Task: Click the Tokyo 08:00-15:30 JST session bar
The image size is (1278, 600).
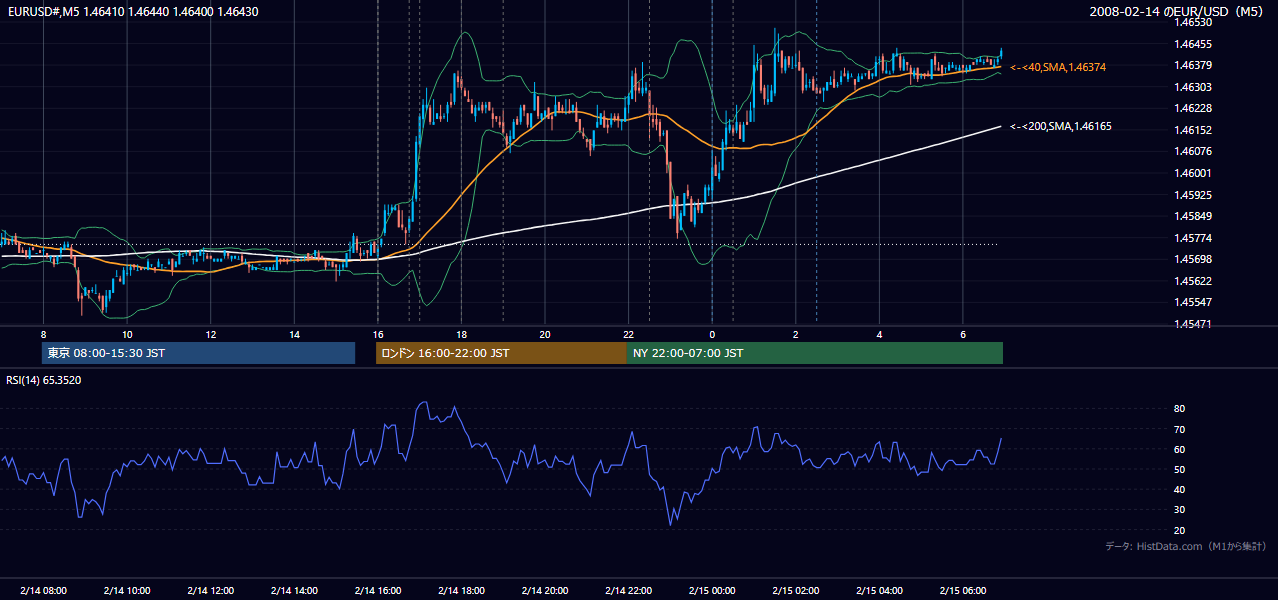Action: coord(198,353)
